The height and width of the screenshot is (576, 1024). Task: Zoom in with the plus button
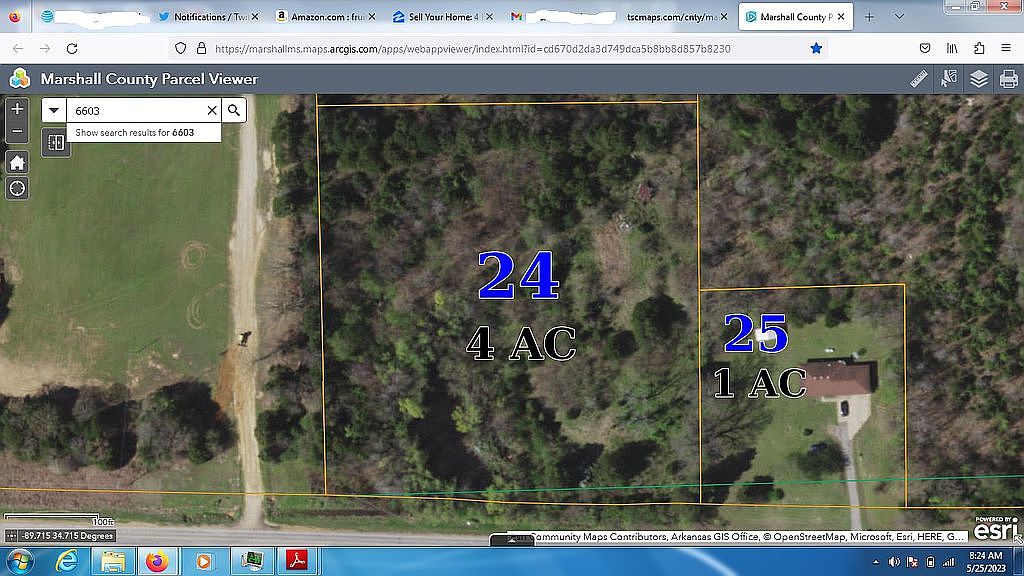(x=16, y=108)
